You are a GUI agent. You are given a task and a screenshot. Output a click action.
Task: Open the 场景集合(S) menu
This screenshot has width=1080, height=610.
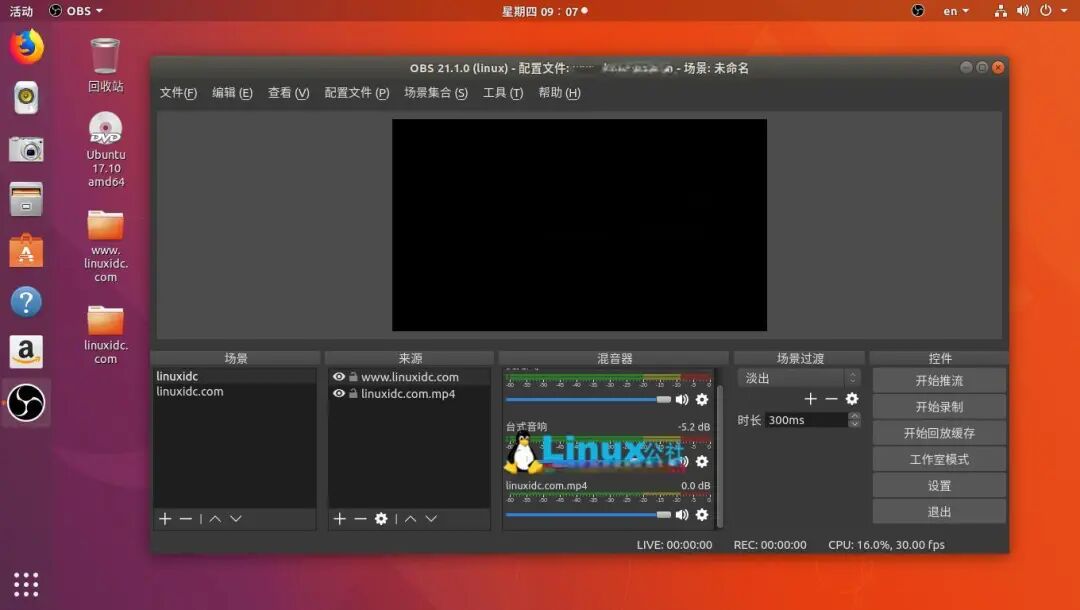pyautogui.click(x=436, y=92)
